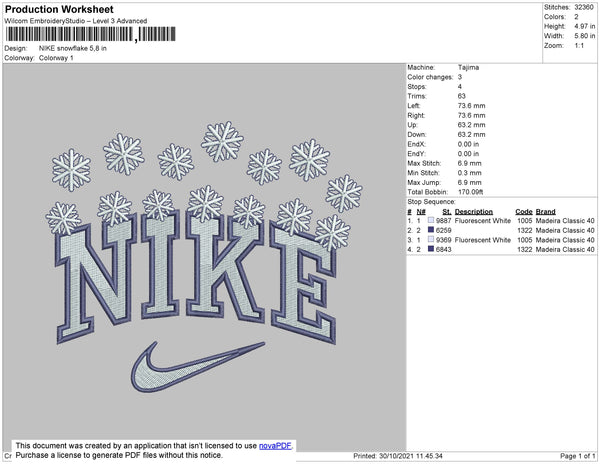The image size is (600, 464).
Task: Click the dark blue swatch beside 6843
Action: click(431, 249)
